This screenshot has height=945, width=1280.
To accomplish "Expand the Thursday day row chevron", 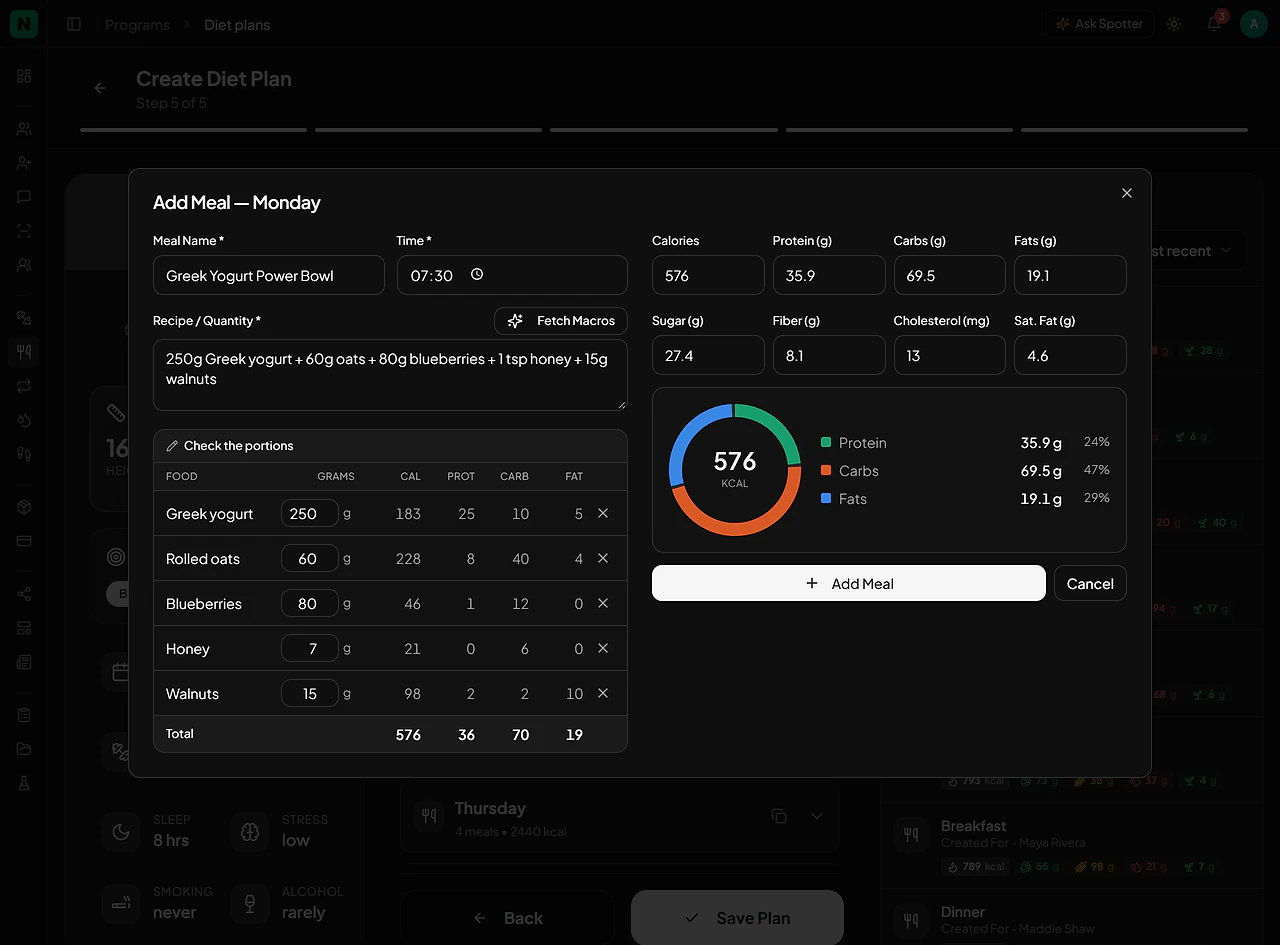I will tap(817, 816).
